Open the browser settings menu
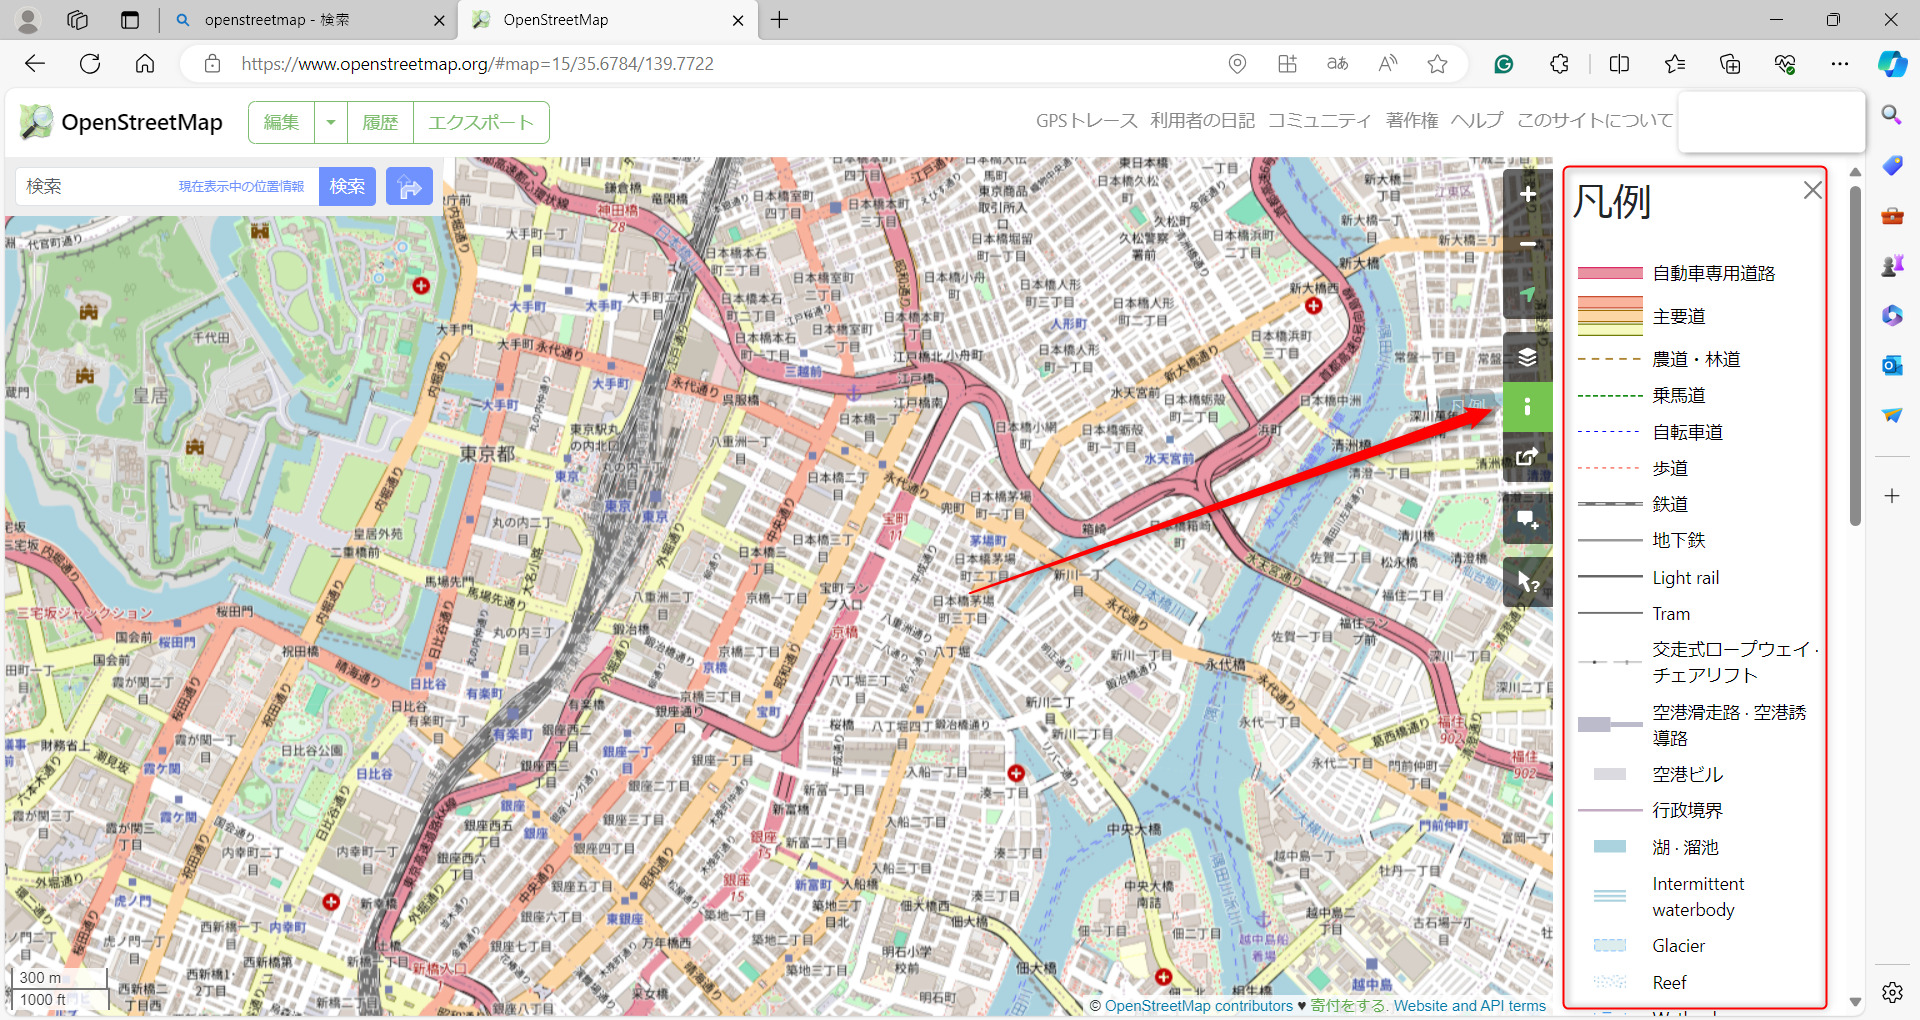Screen dimensions: 1920x1020 click(1840, 63)
